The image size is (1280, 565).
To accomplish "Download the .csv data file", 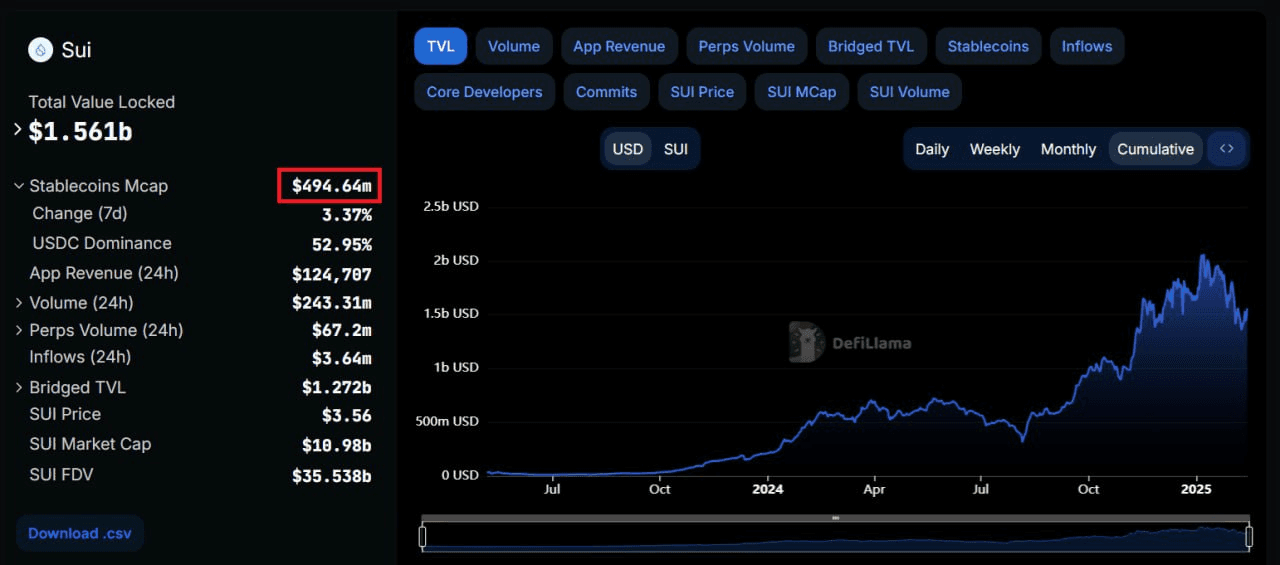I will tap(80, 533).
